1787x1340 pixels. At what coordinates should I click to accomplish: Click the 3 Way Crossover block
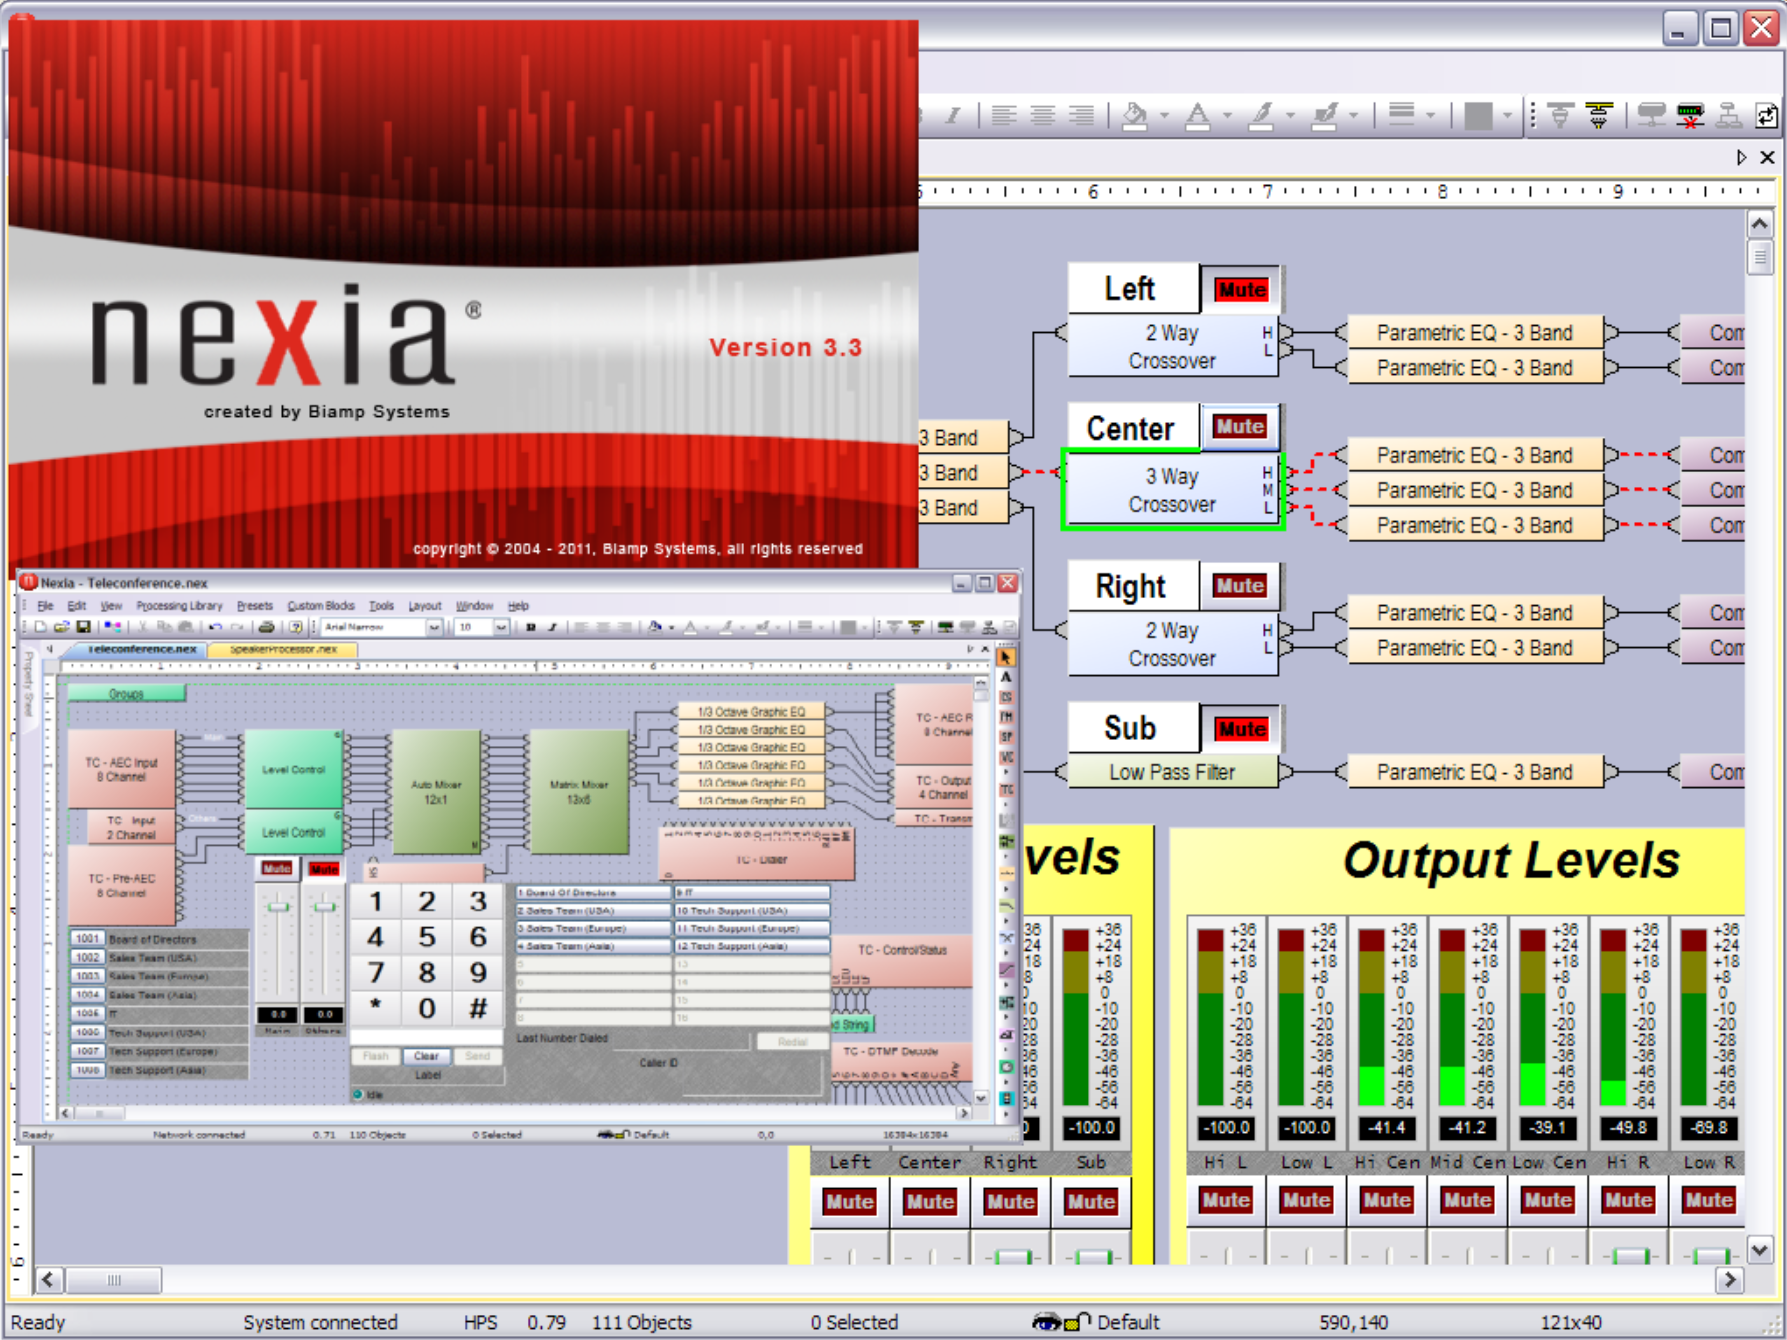[1172, 490]
